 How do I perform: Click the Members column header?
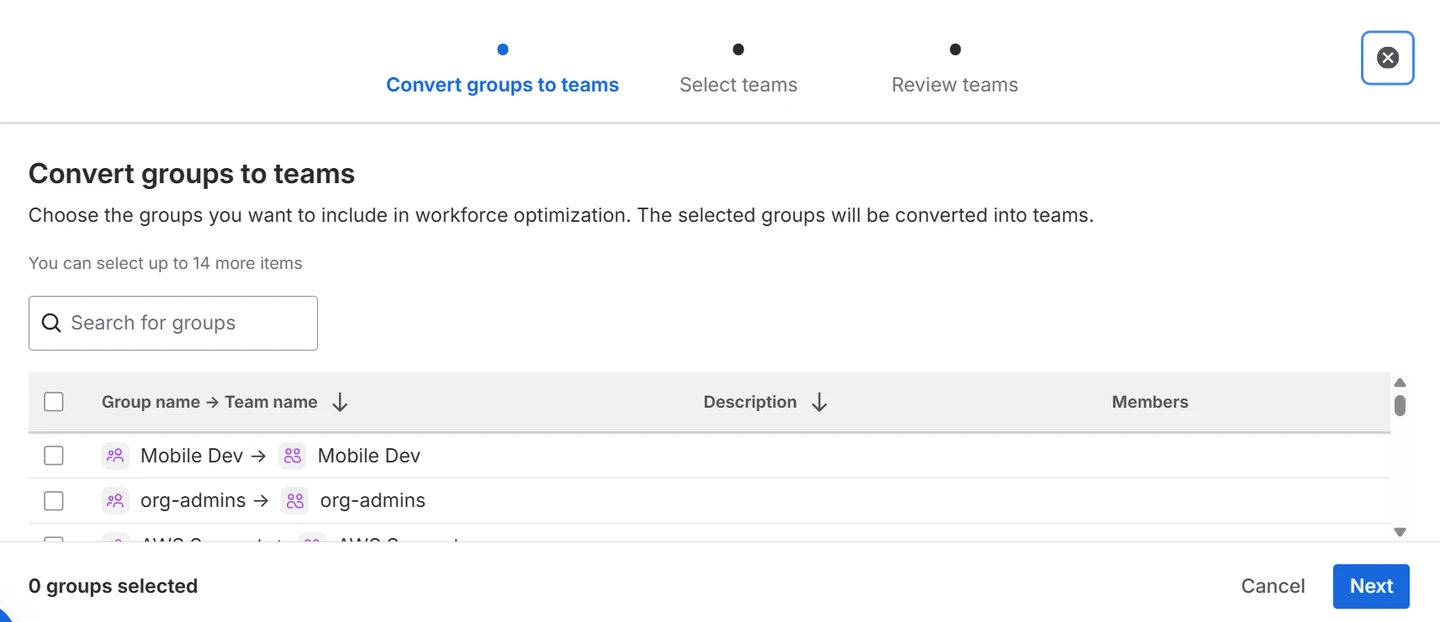[x=1150, y=402]
